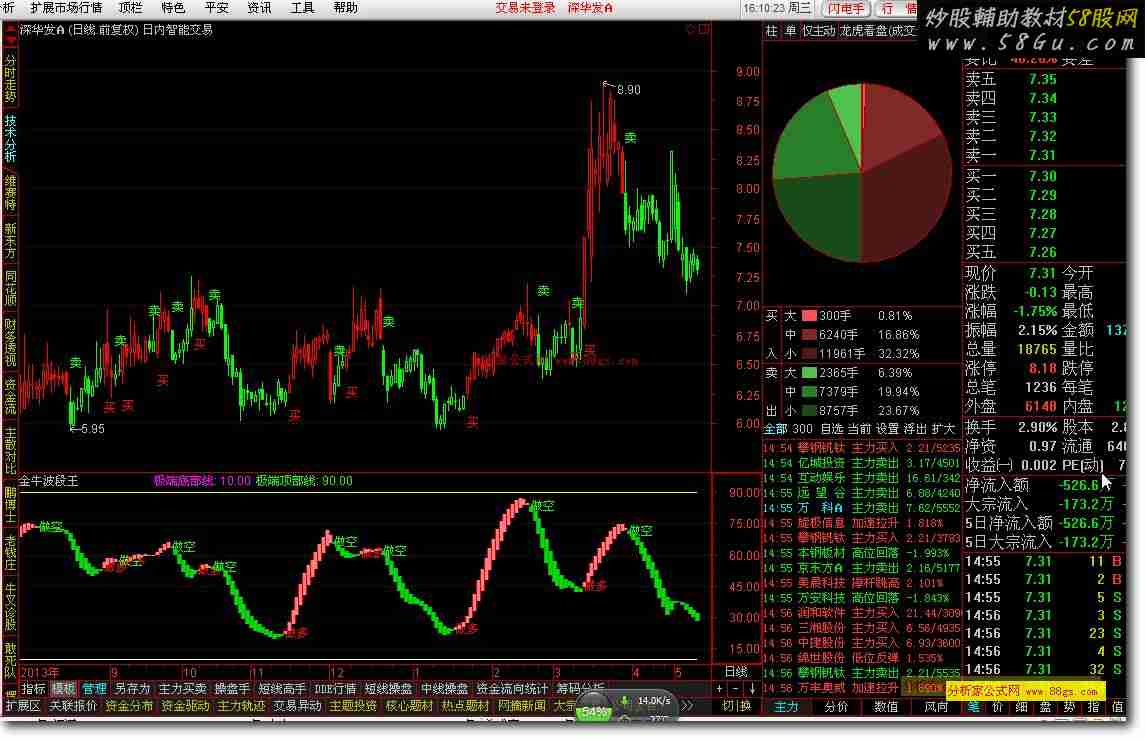Click the plus zoom-in chart icon
The width and height of the screenshot is (1145, 739).
tap(720, 689)
